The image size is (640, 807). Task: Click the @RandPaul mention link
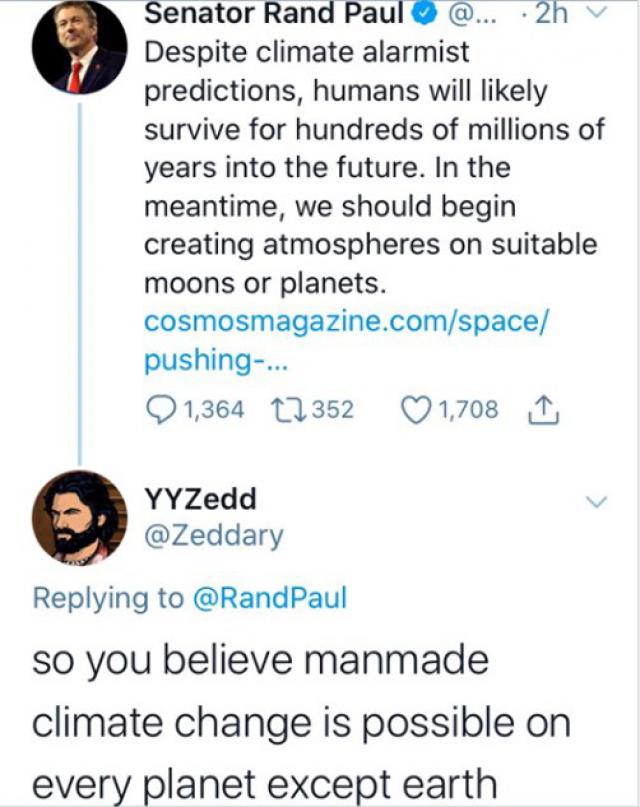pos(269,598)
